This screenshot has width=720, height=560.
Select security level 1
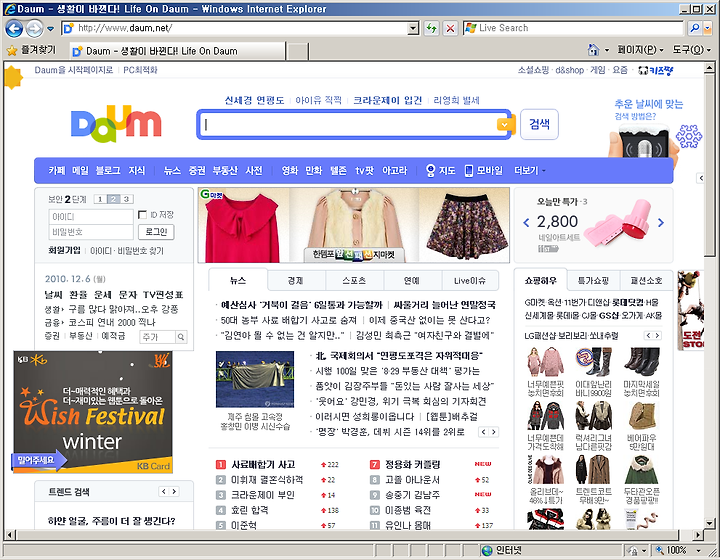click(x=100, y=199)
